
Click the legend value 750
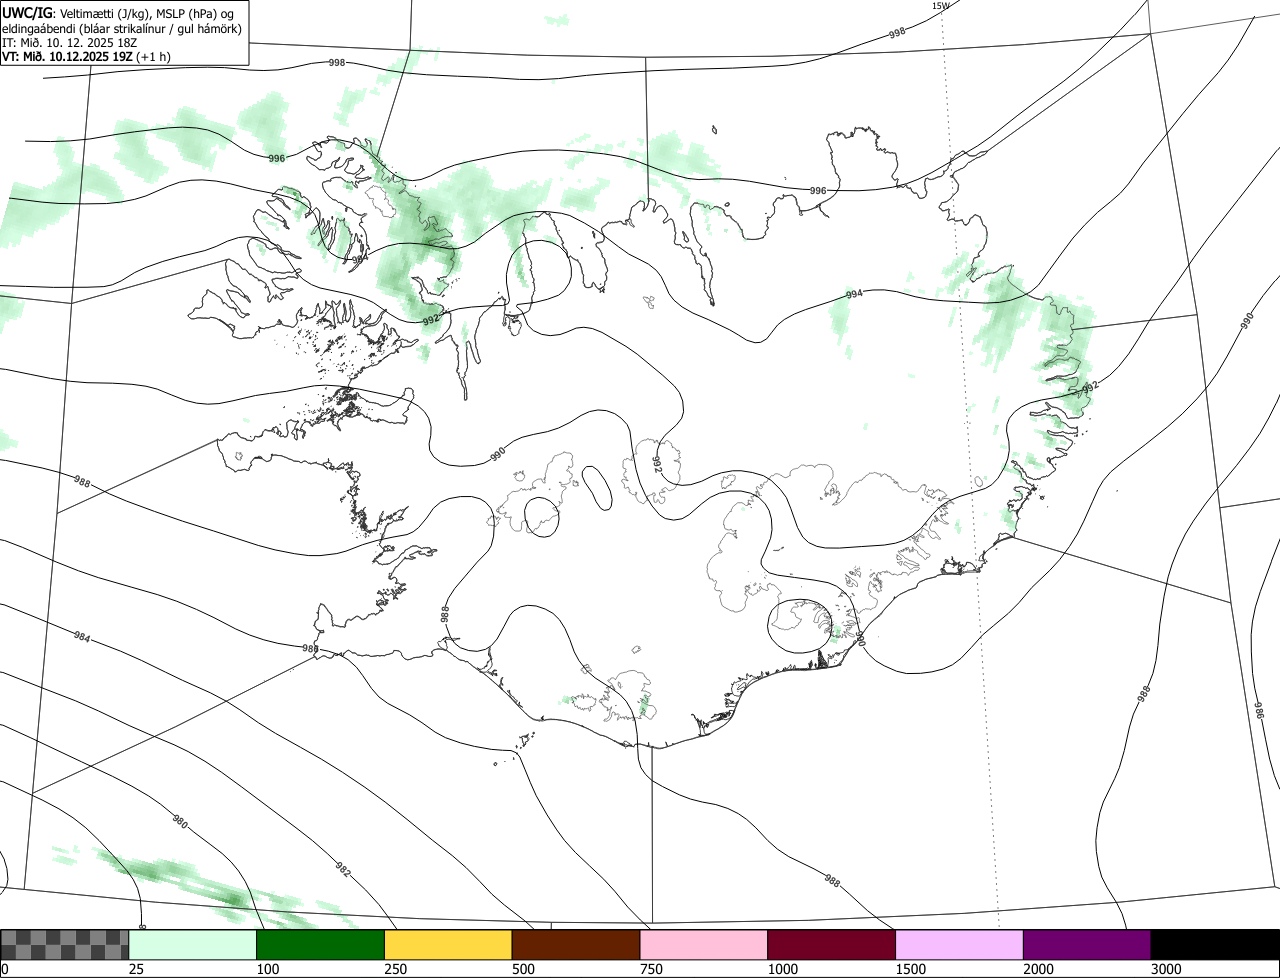652,969
